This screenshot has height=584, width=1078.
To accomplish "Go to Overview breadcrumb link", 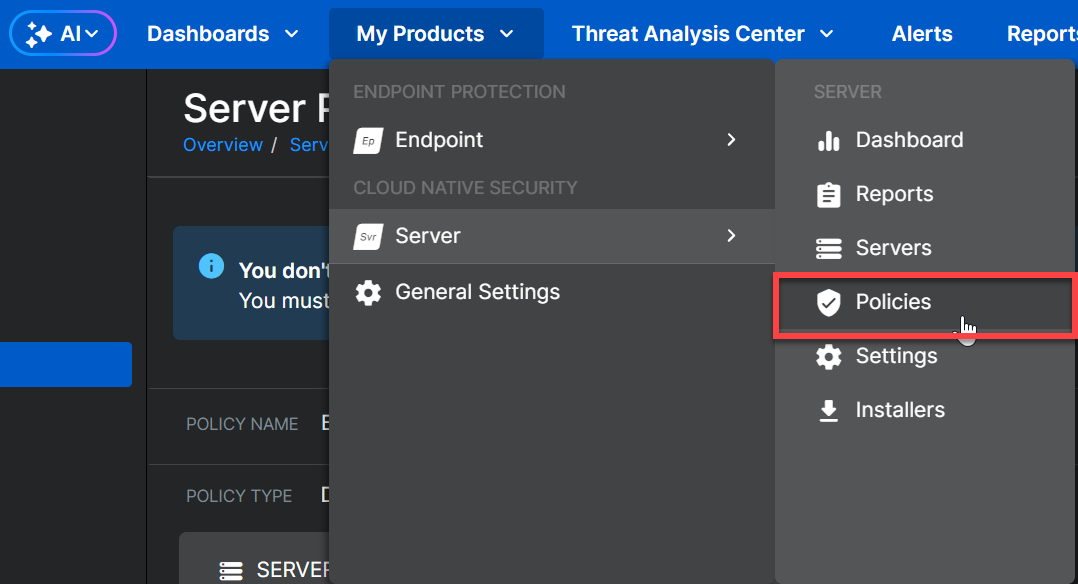I will tap(222, 145).
